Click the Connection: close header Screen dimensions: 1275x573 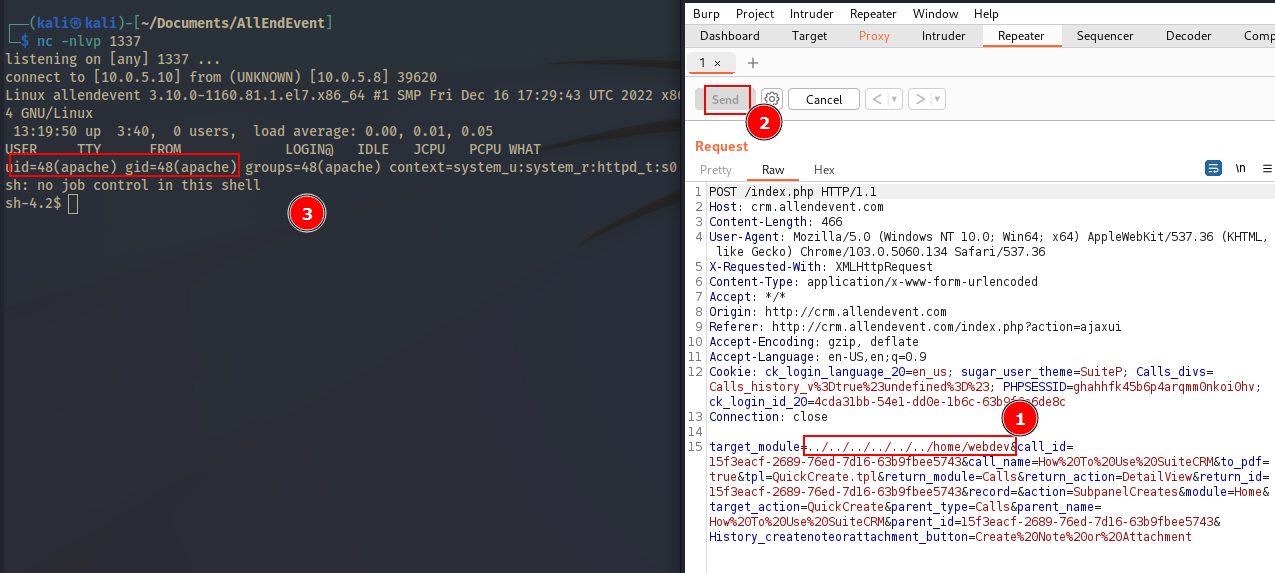tap(768, 417)
